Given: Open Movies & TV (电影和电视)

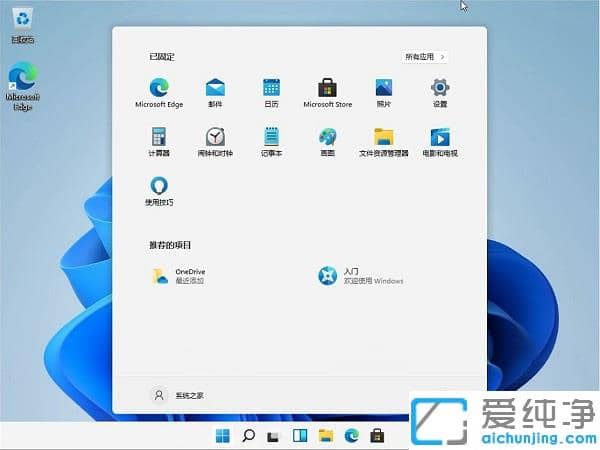Looking at the screenshot, I should (440, 142).
